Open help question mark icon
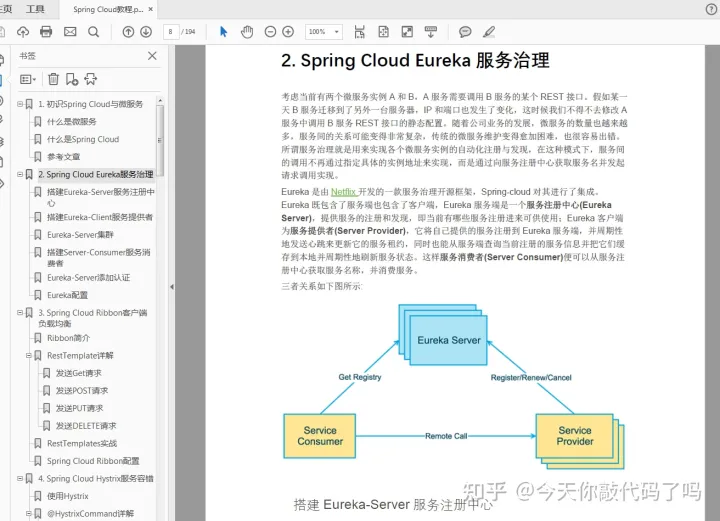The width and height of the screenshot is (720, 521). pos(711,9)
